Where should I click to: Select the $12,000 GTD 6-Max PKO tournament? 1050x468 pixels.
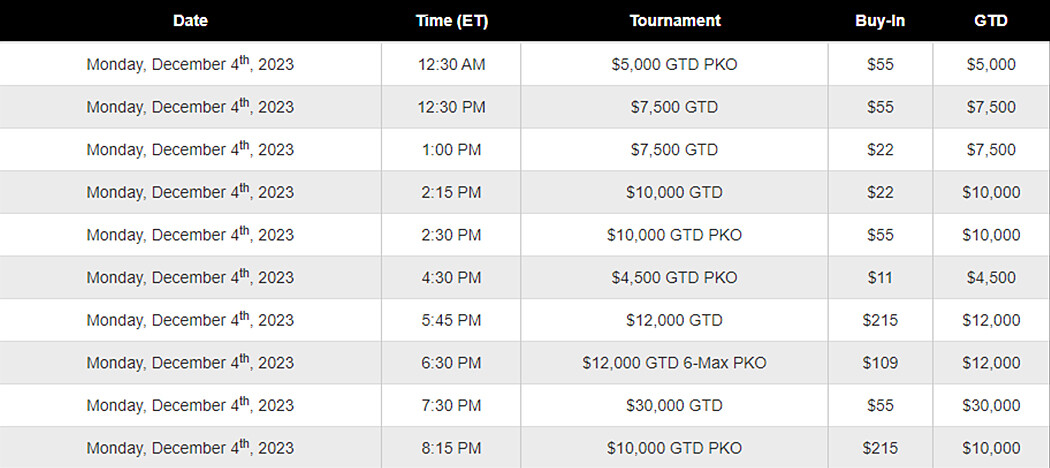tap(675, 363)
